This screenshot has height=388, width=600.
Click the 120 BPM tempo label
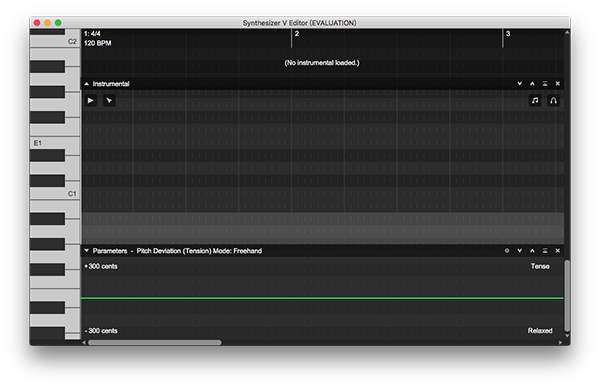click(98, 43)
